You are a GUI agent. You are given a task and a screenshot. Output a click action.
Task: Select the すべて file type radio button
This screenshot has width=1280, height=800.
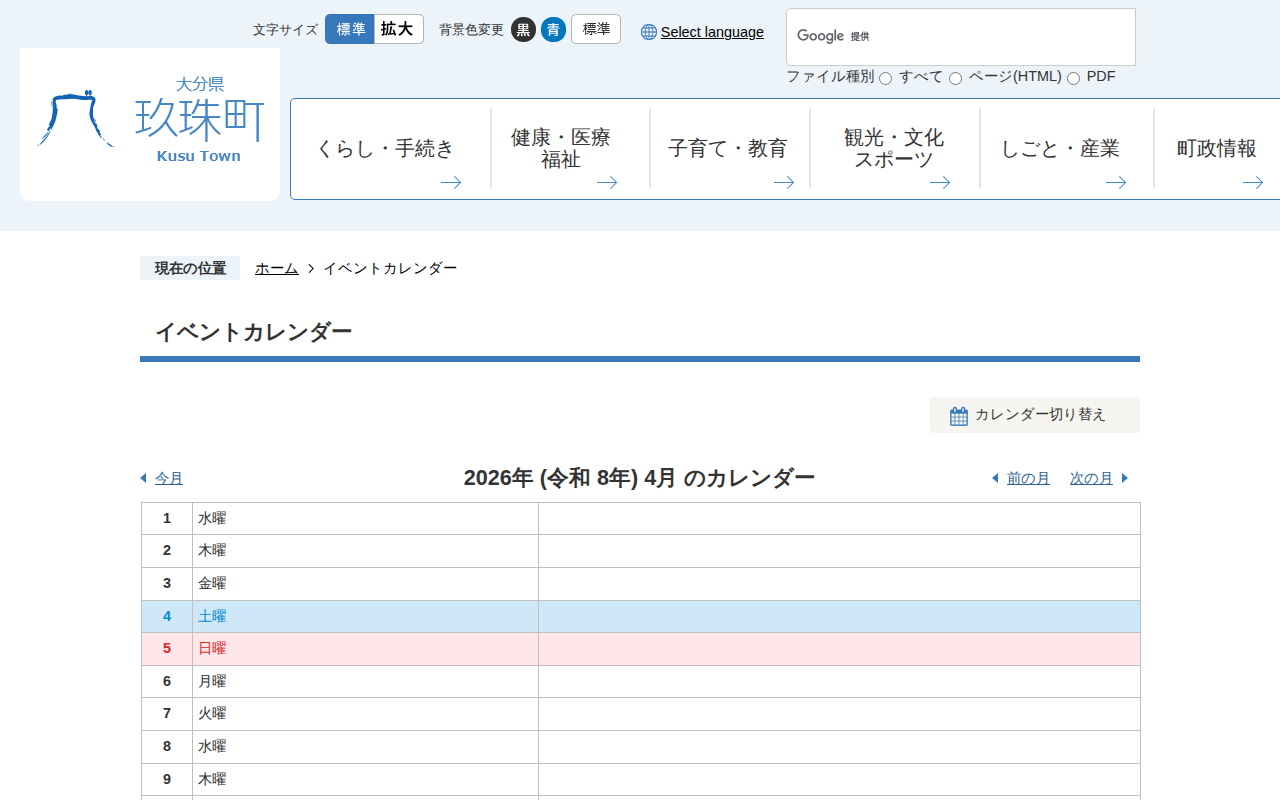[x=885, y=78]
